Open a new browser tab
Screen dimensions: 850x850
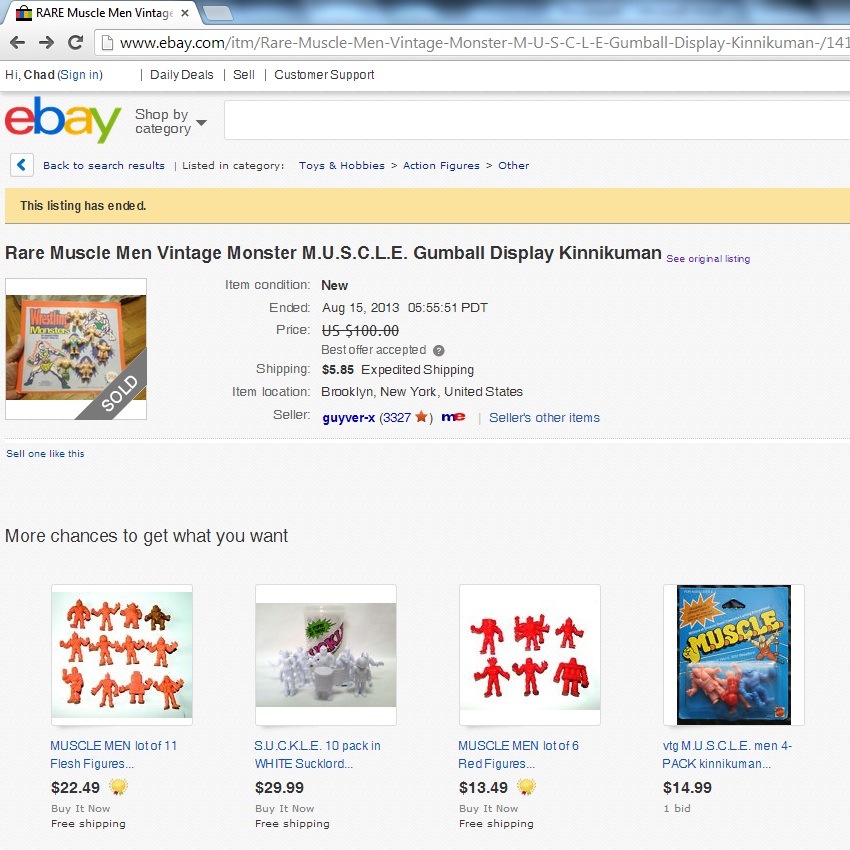(218, 13)
